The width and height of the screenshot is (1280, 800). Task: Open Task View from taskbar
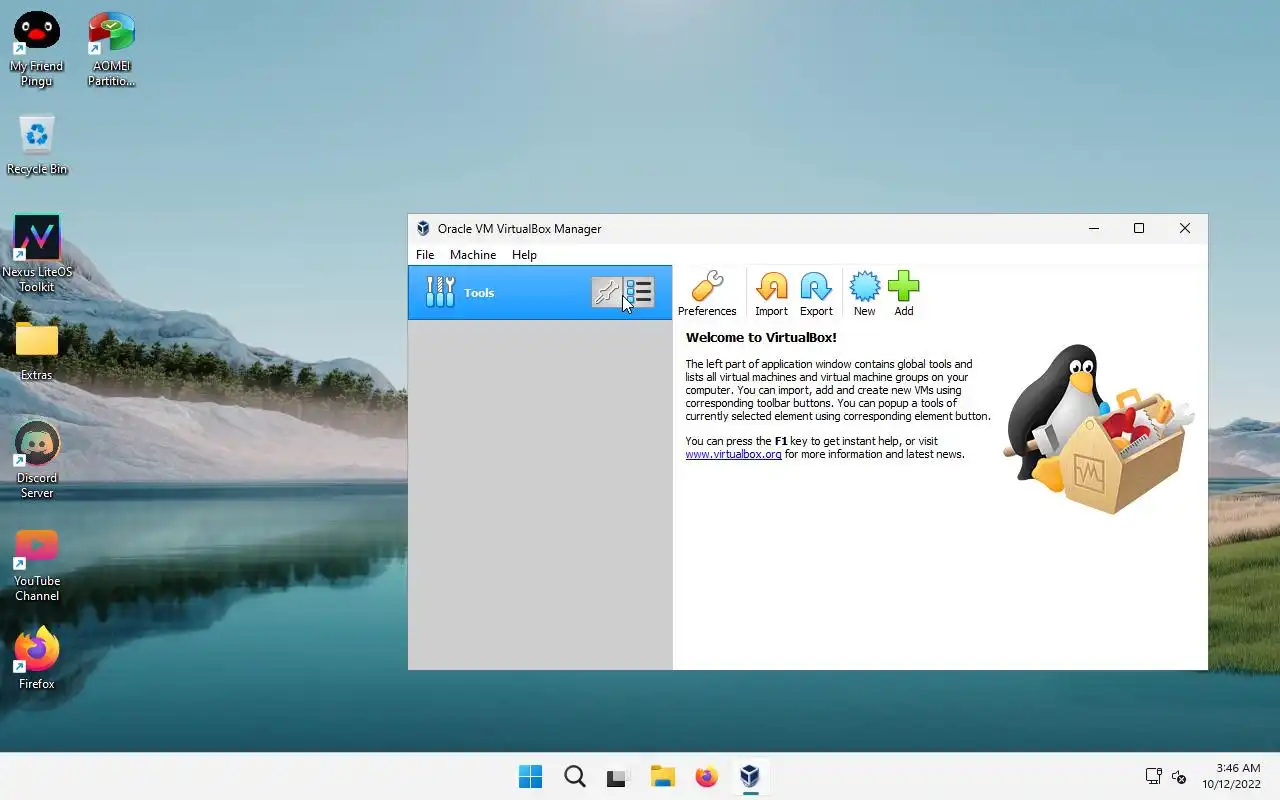[x=618, y=776]
